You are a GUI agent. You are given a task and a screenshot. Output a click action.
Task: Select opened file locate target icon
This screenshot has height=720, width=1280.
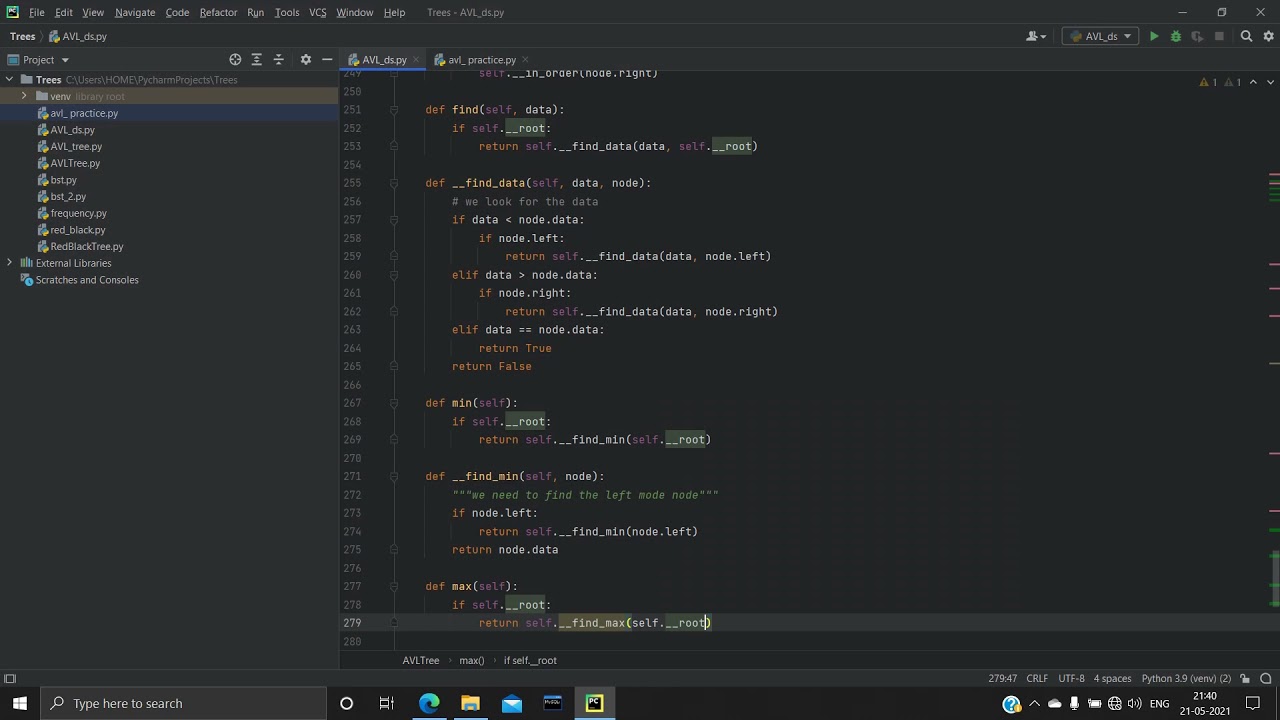click(x=235, y=60)
